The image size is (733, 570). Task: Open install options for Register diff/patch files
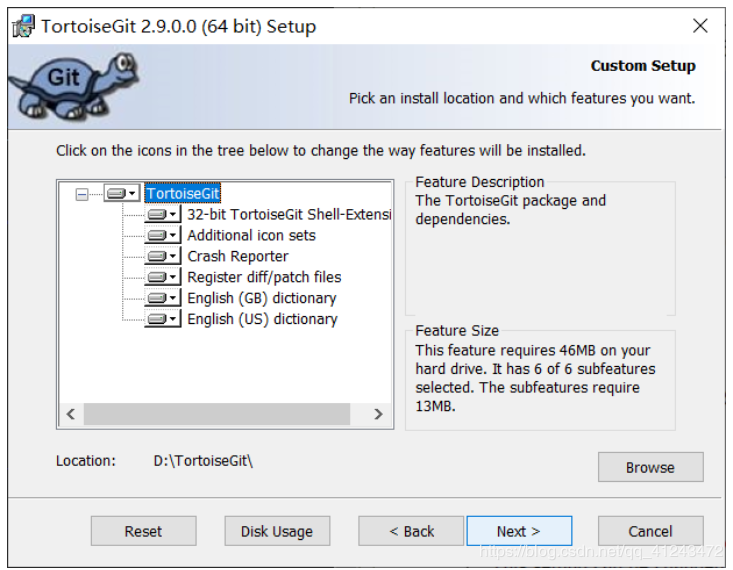162,277
